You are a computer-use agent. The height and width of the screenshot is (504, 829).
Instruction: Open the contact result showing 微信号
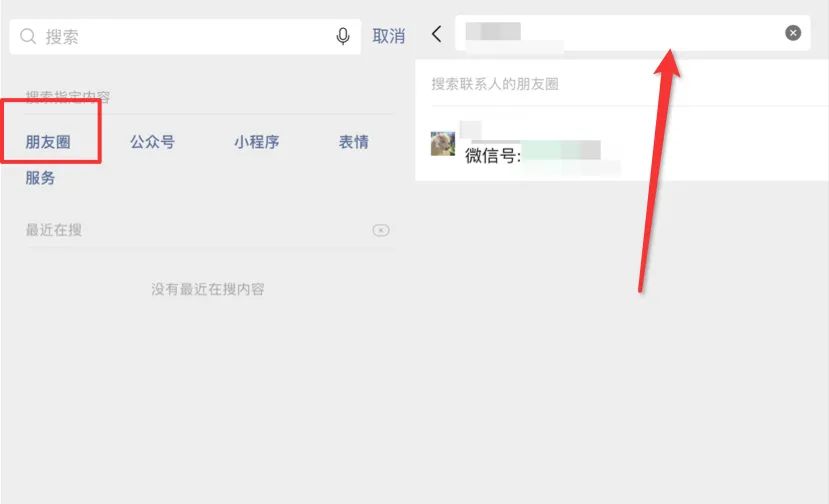pos(622,143)
